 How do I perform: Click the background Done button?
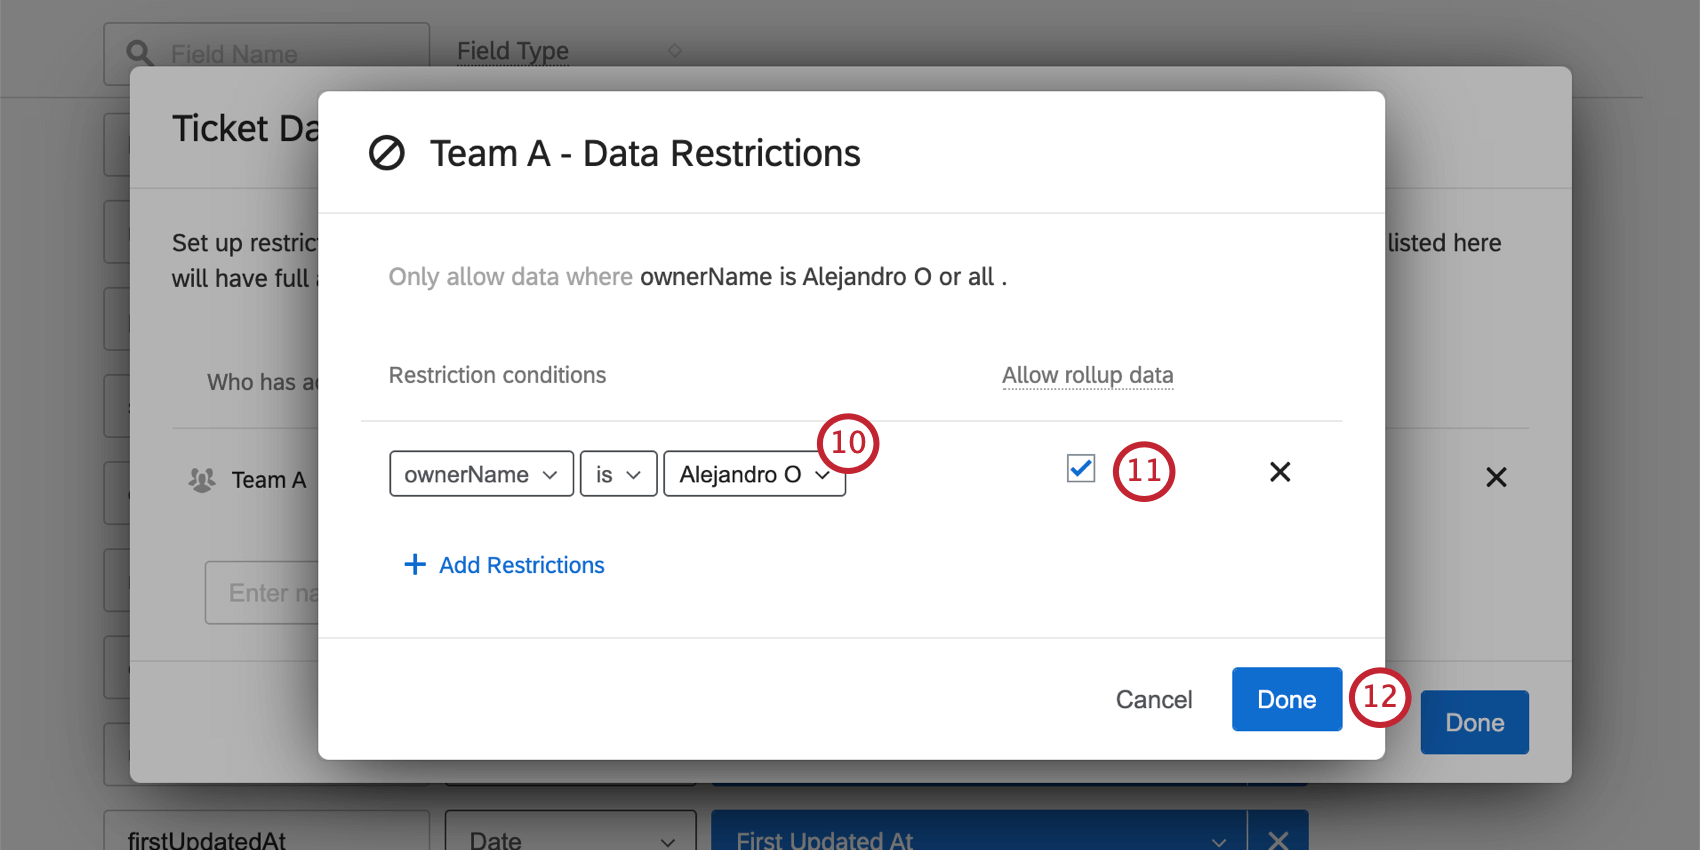click(1474, 722)
